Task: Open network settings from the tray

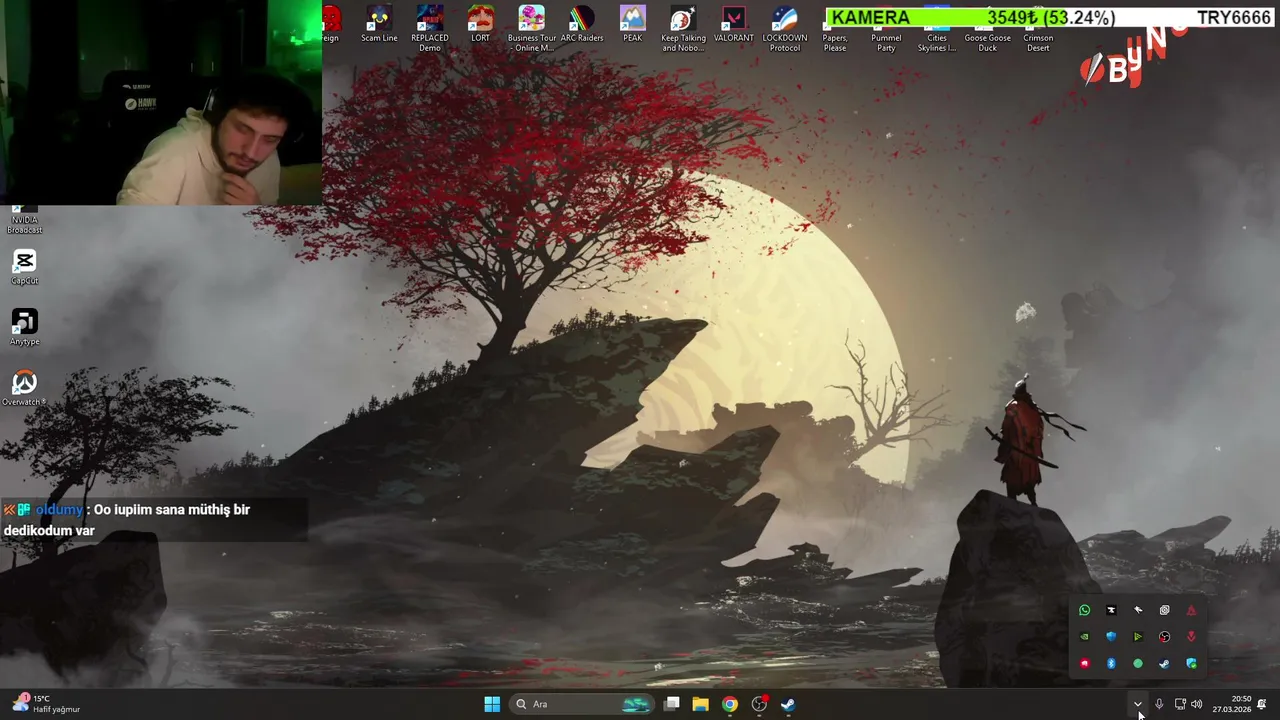Action: tap(1180, 704)
